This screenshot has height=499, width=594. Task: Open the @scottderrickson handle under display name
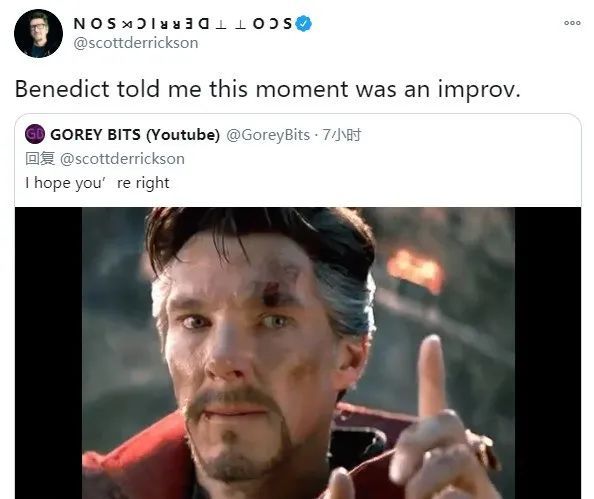coord(136,43)
